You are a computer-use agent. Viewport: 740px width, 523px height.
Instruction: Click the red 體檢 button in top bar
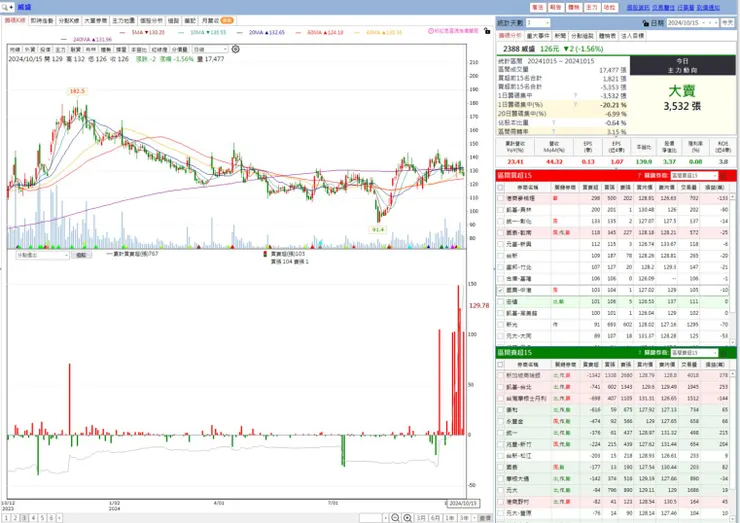click(574, 7)
